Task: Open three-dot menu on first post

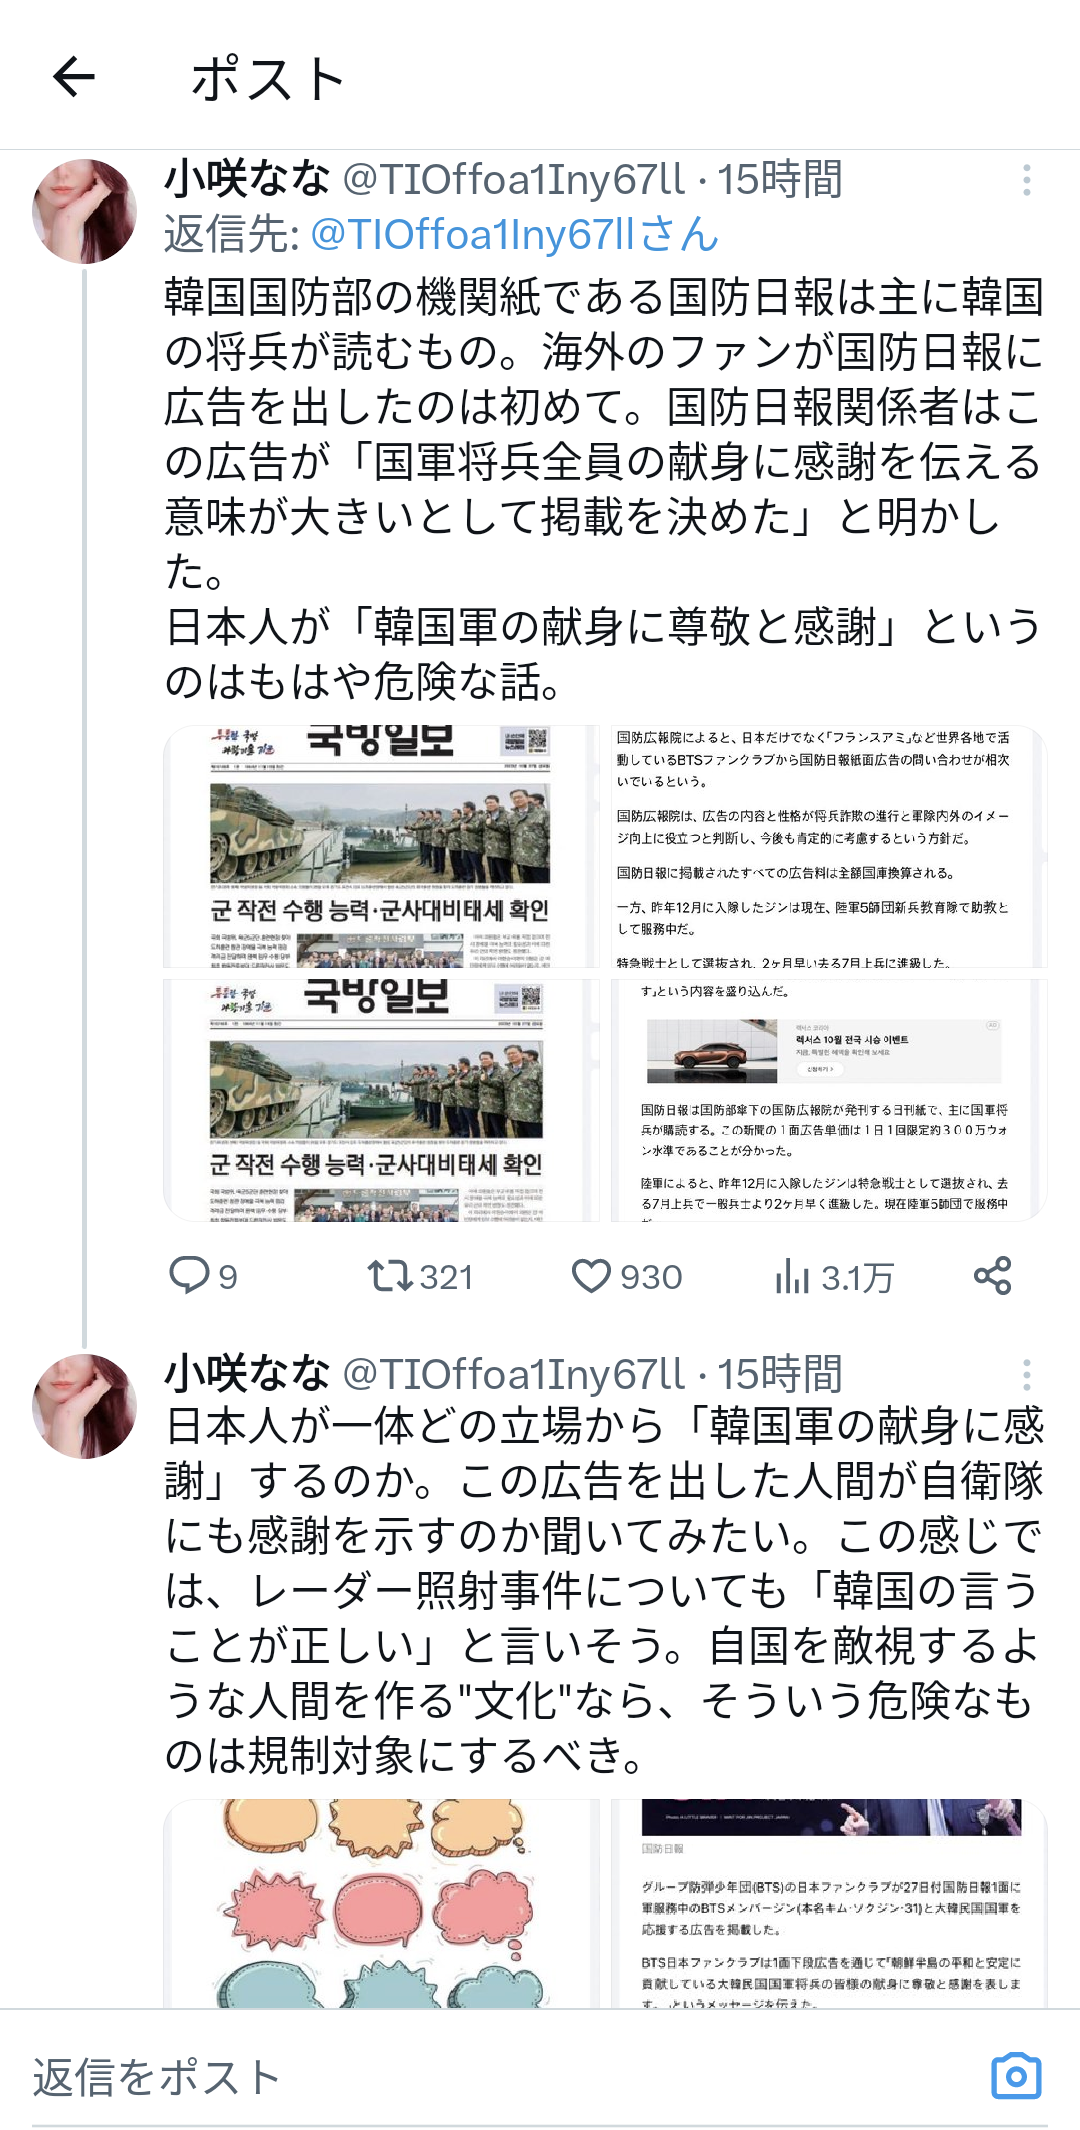Action: point(1026,180)
